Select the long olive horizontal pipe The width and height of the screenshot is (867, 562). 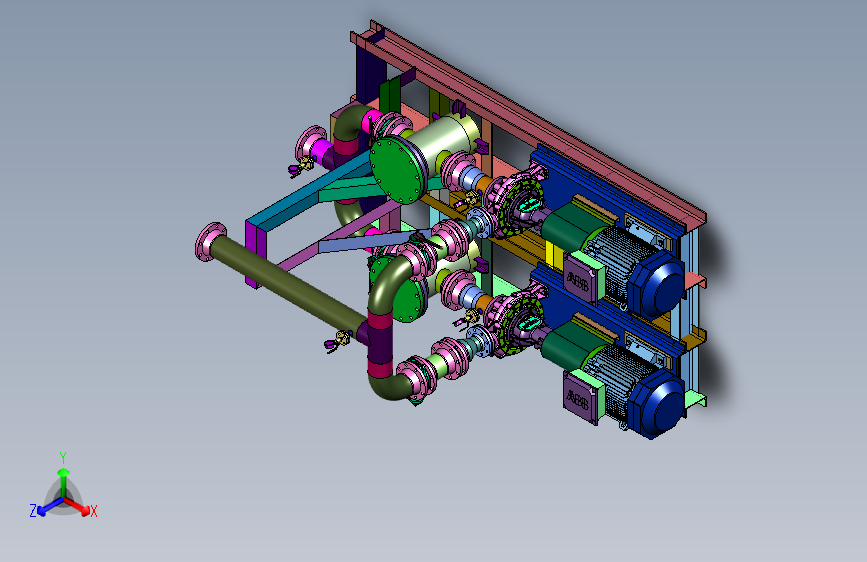(x=289, y=282)
